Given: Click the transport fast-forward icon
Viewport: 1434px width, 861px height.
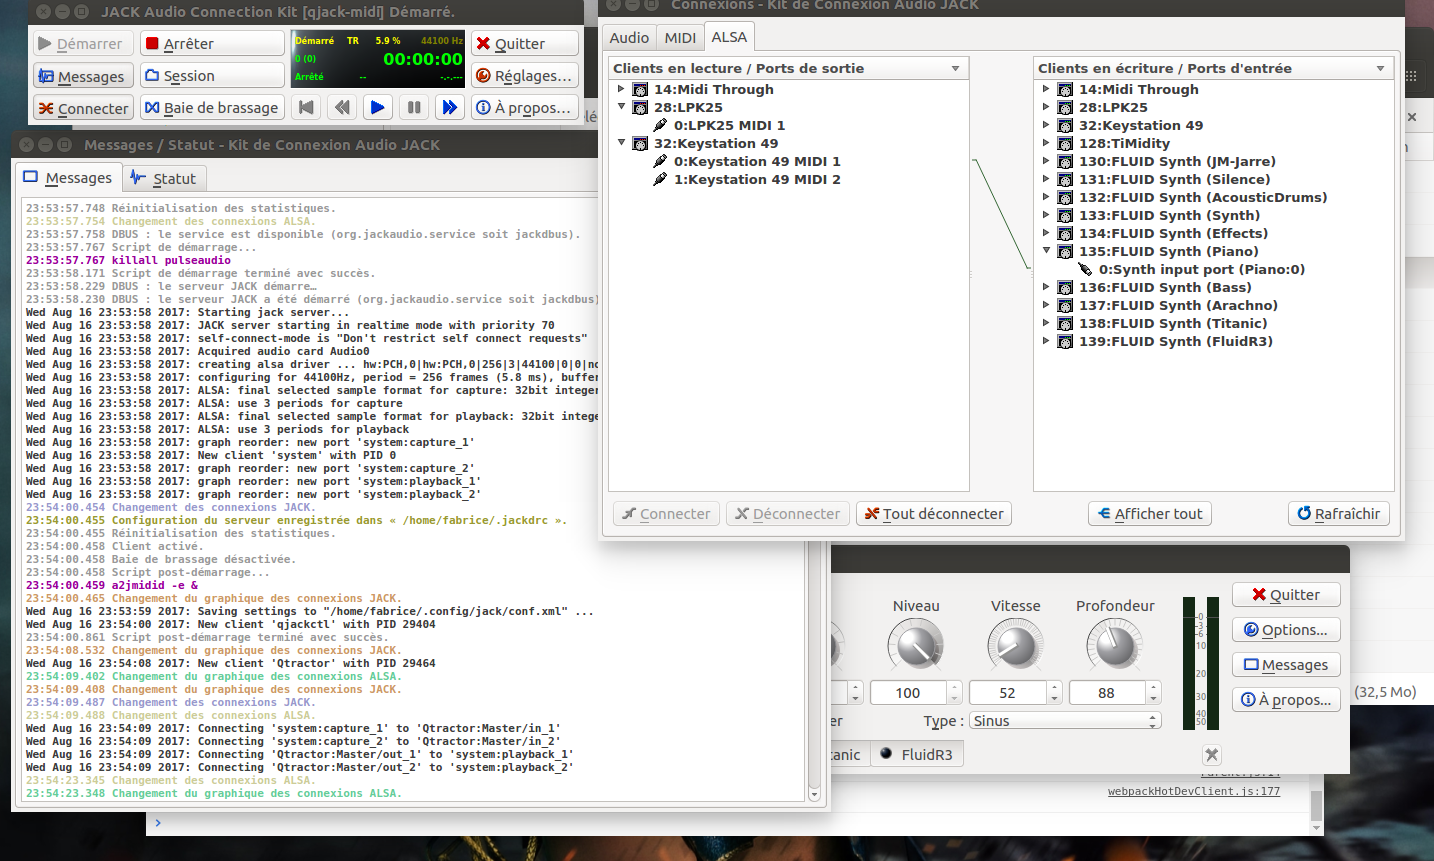Looking at the screenshot, I should pos(450,107).
